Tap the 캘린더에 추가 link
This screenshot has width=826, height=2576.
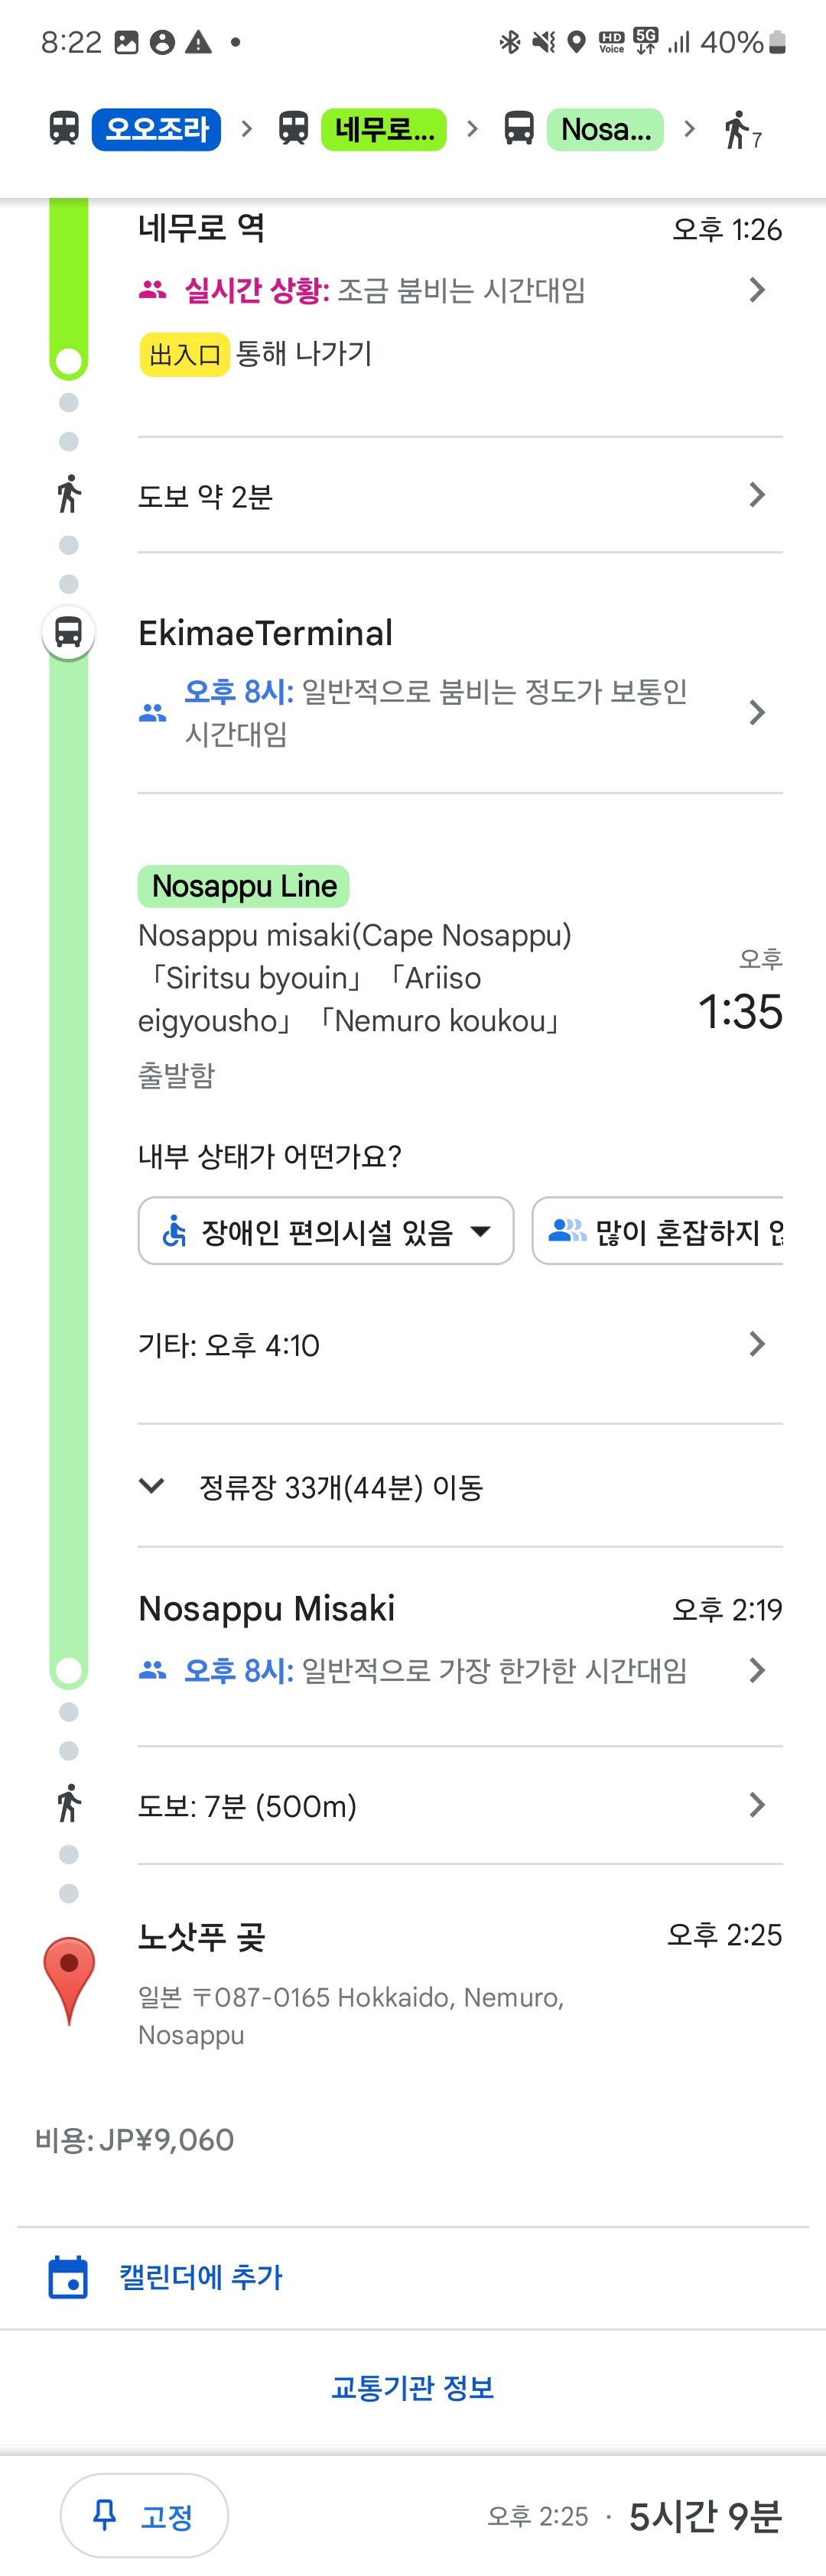pyautogui.click(x=201, y=2277)
